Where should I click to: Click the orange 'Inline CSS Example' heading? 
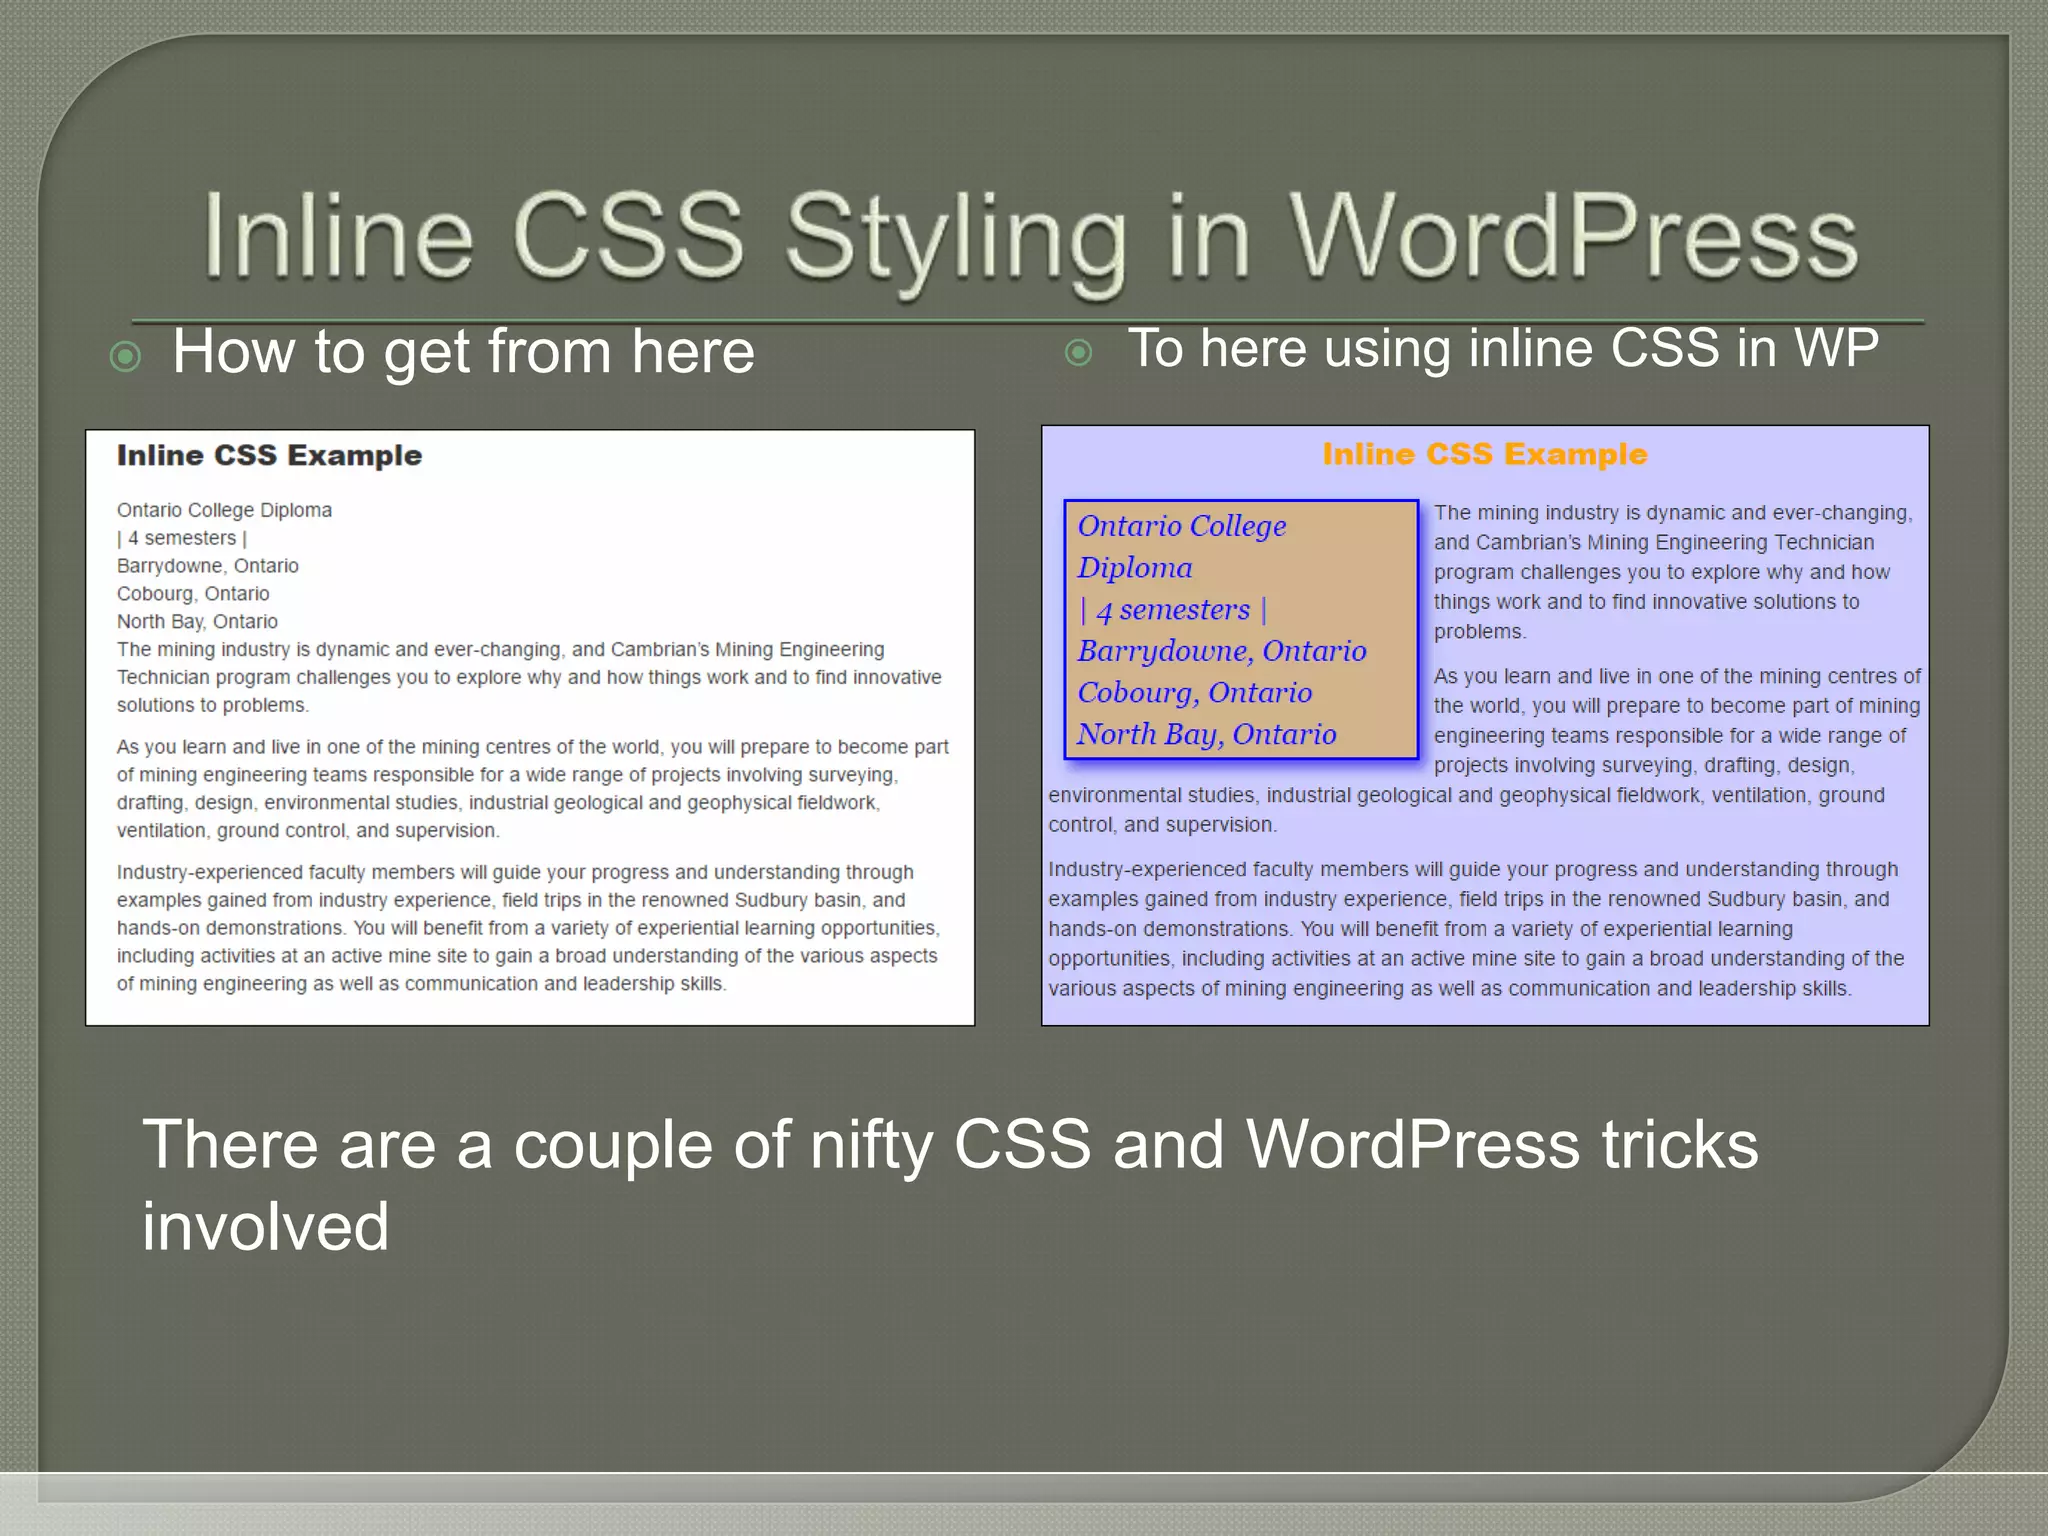pyautogui.click(x=1484, y=454)
